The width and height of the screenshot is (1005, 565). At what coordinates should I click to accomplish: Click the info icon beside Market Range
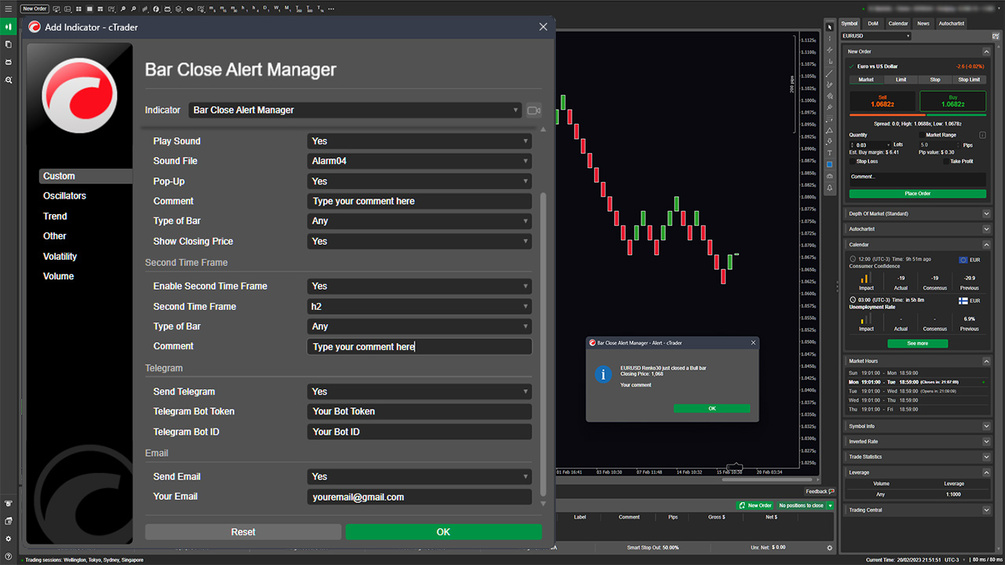[982, 135]
